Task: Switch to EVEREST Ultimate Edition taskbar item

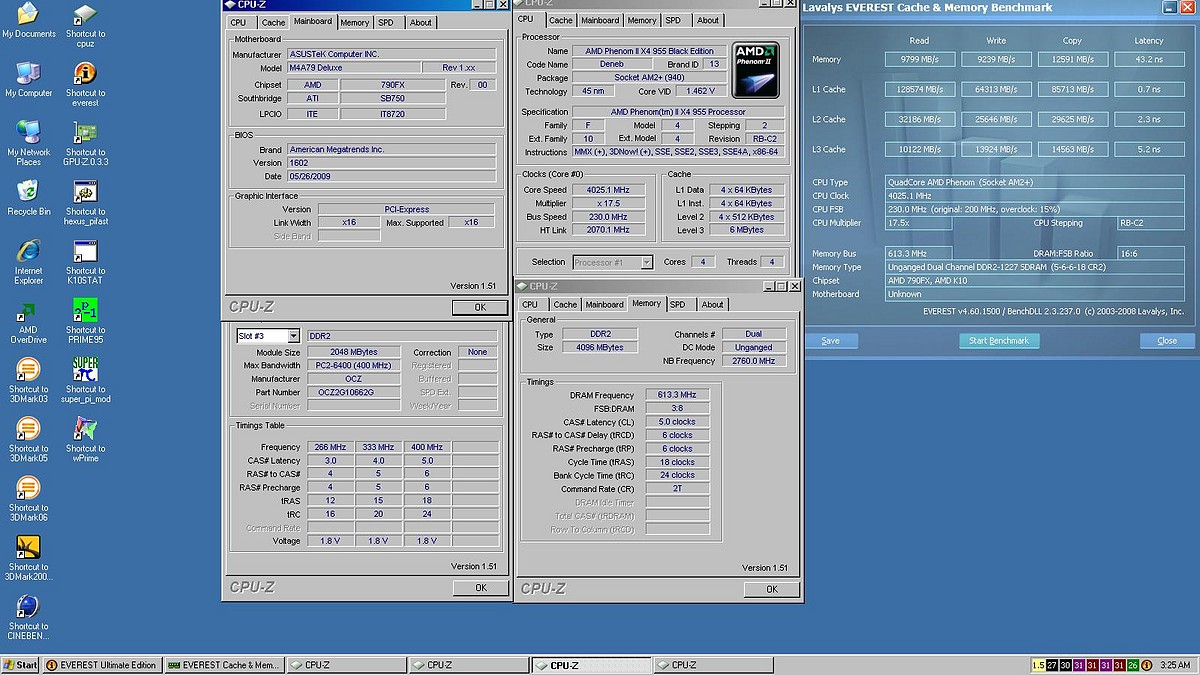Action: point(101,665)
